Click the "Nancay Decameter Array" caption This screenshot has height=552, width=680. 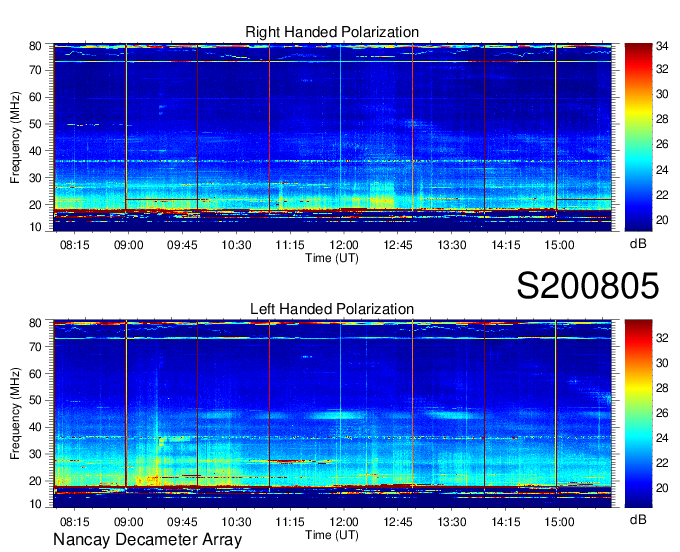pyautogui.click(x=147, y=540)
